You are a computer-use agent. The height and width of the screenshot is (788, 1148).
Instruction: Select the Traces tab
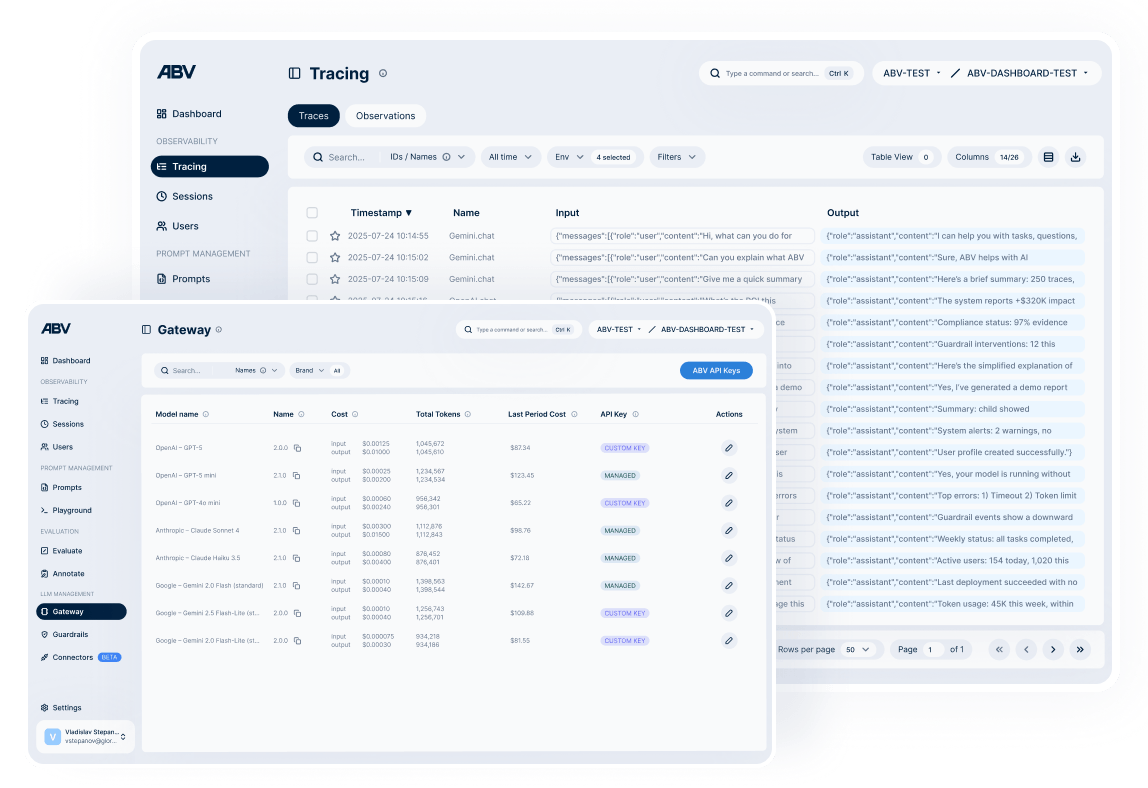[313, 115]
